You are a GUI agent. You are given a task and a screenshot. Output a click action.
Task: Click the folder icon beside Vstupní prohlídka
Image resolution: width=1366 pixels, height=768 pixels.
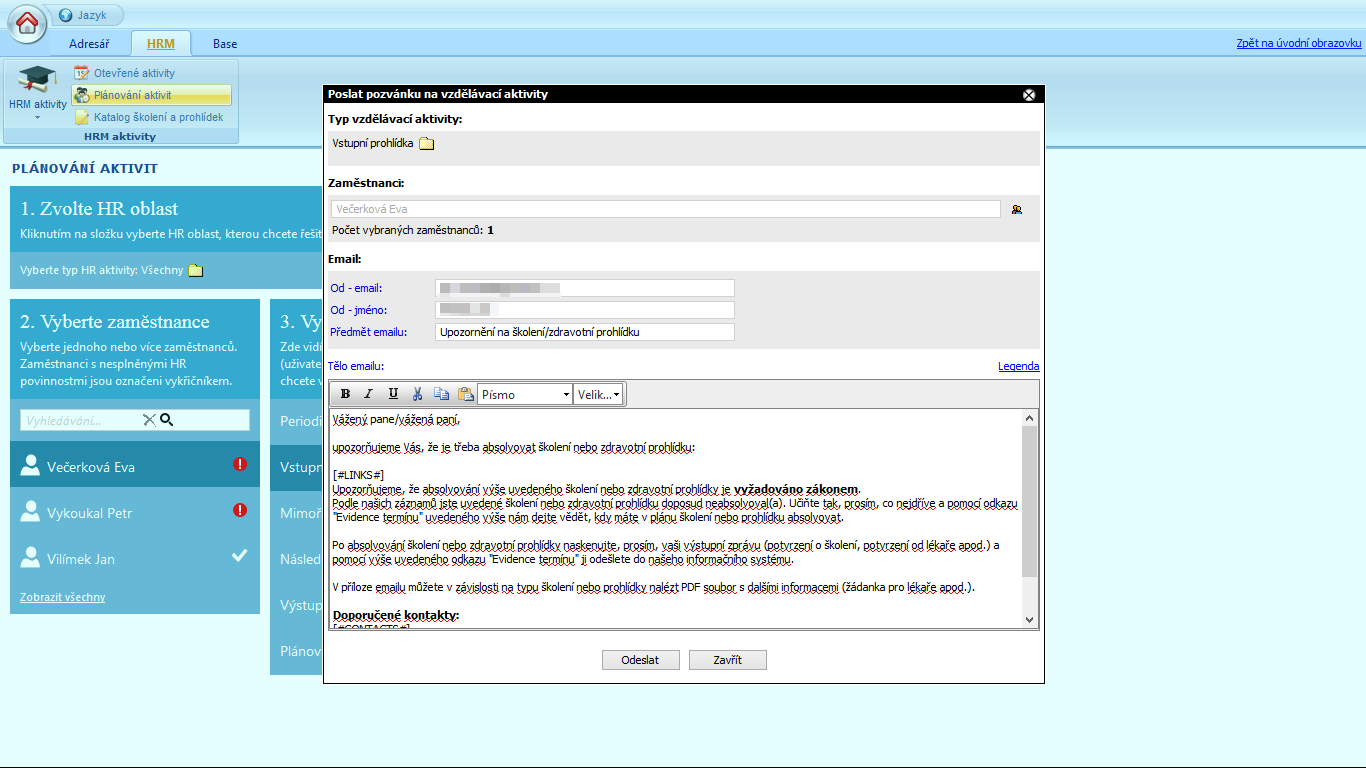click(426, 144)
